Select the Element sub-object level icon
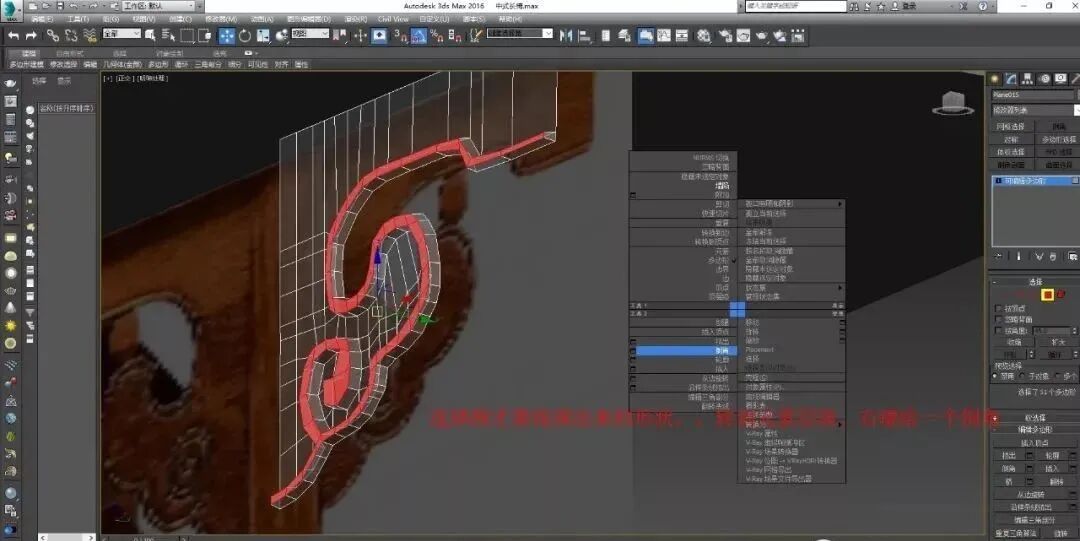Viewport: 1080px width, 541px height. (1061, 295)
